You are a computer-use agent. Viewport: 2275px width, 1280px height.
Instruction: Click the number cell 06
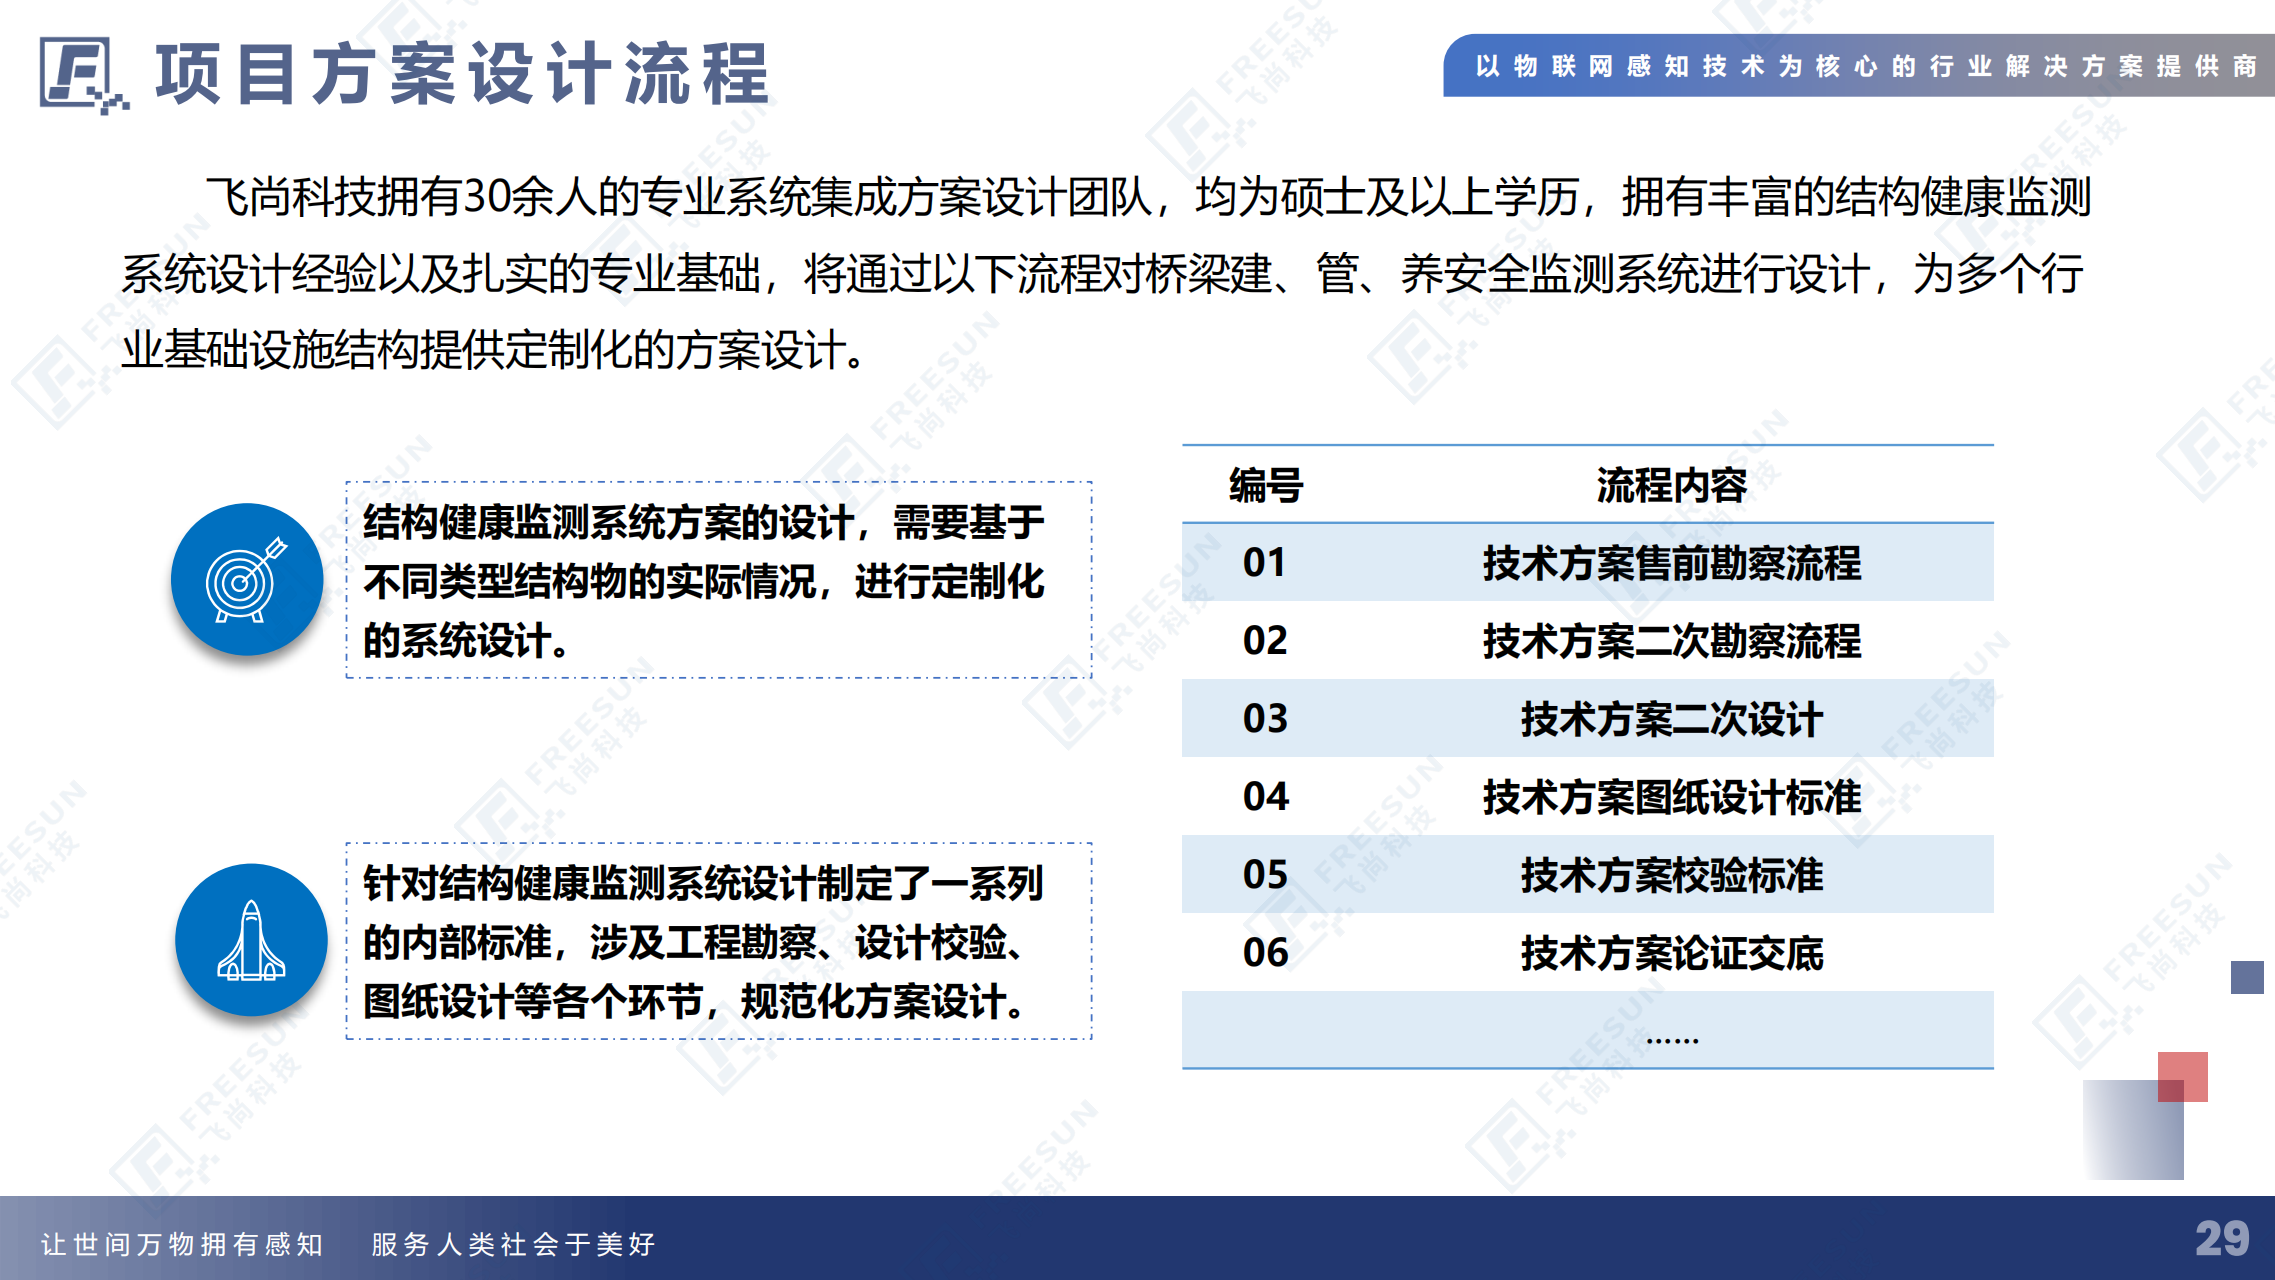(1265, 952)
